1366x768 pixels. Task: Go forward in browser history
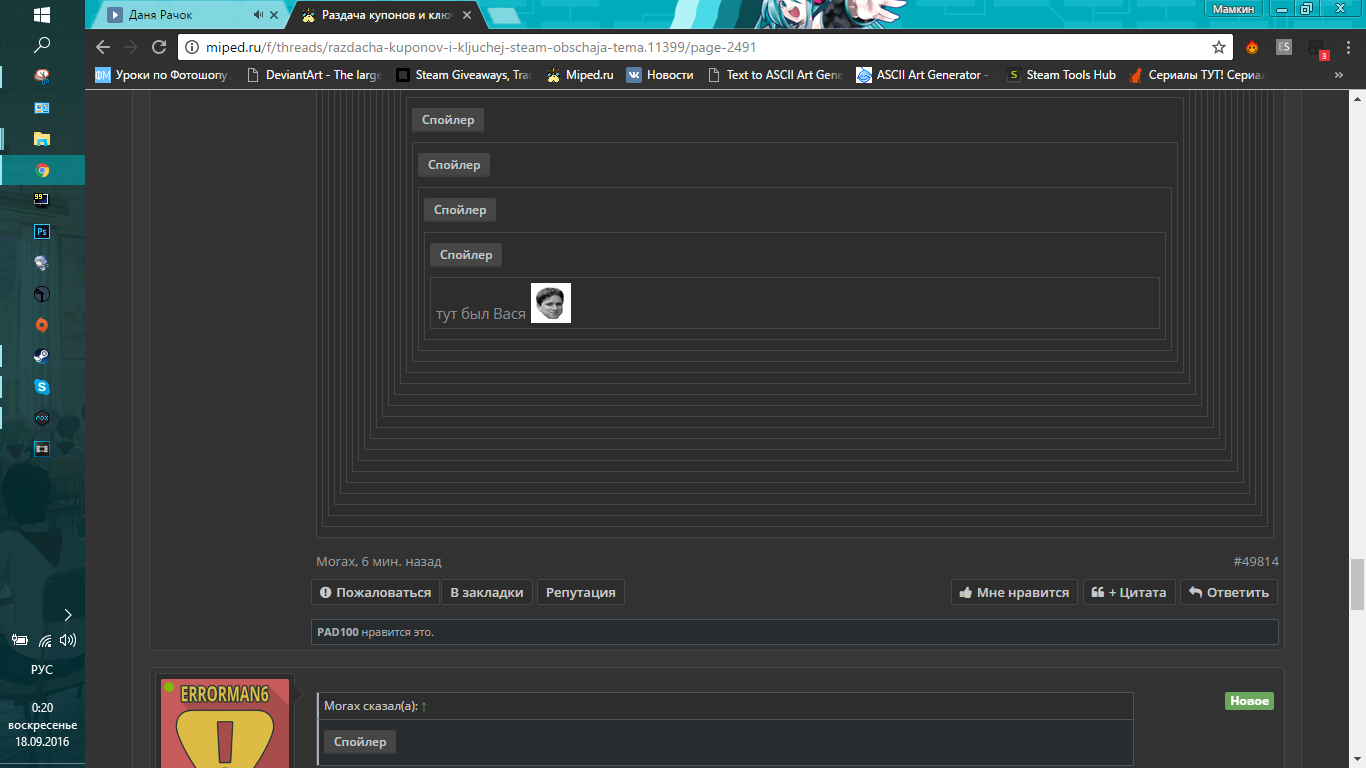[x=131, y=47]
